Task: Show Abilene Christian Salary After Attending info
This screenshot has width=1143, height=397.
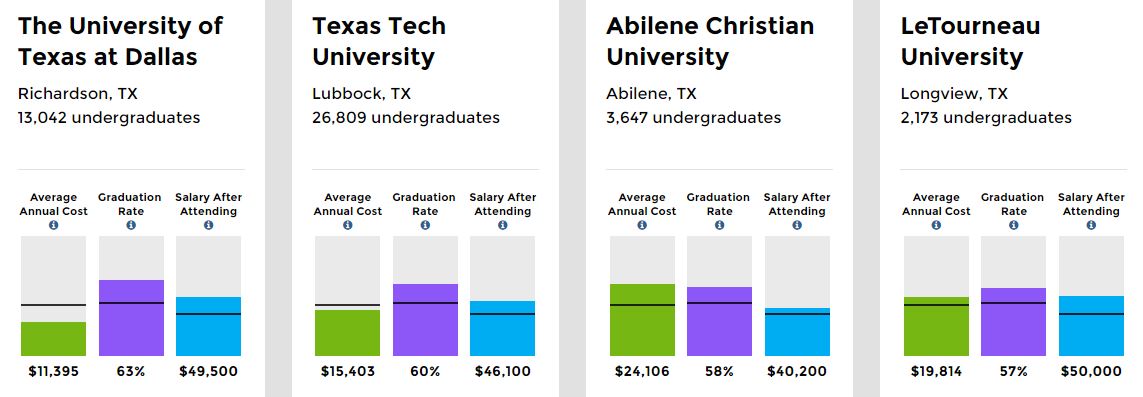Action: click(x=797, y=225)
